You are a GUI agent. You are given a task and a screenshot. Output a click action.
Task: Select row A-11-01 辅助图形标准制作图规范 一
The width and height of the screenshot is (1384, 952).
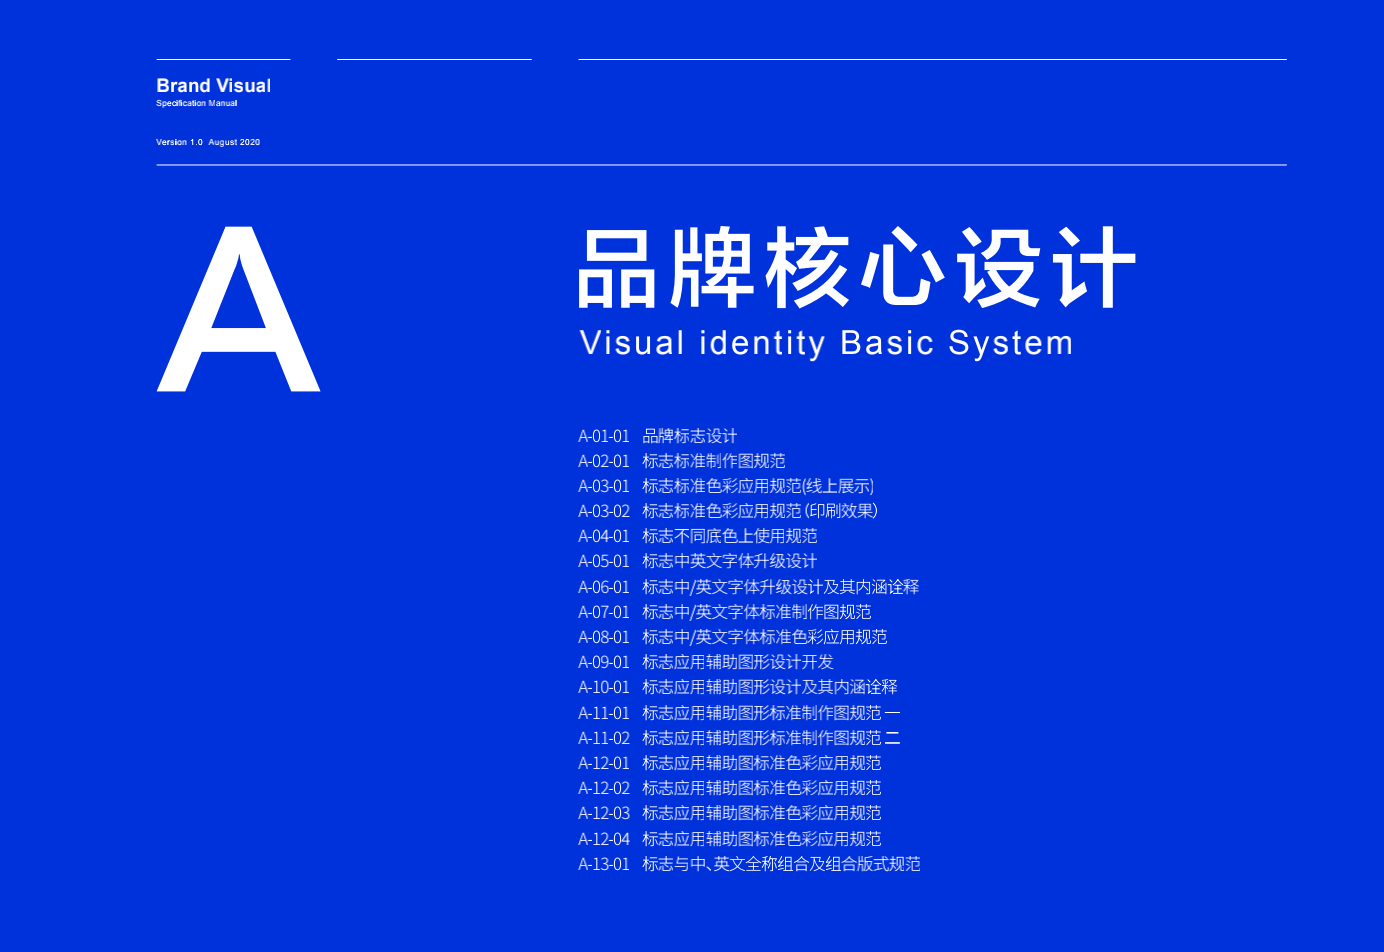pyautogui.click(x=739, y=713)
